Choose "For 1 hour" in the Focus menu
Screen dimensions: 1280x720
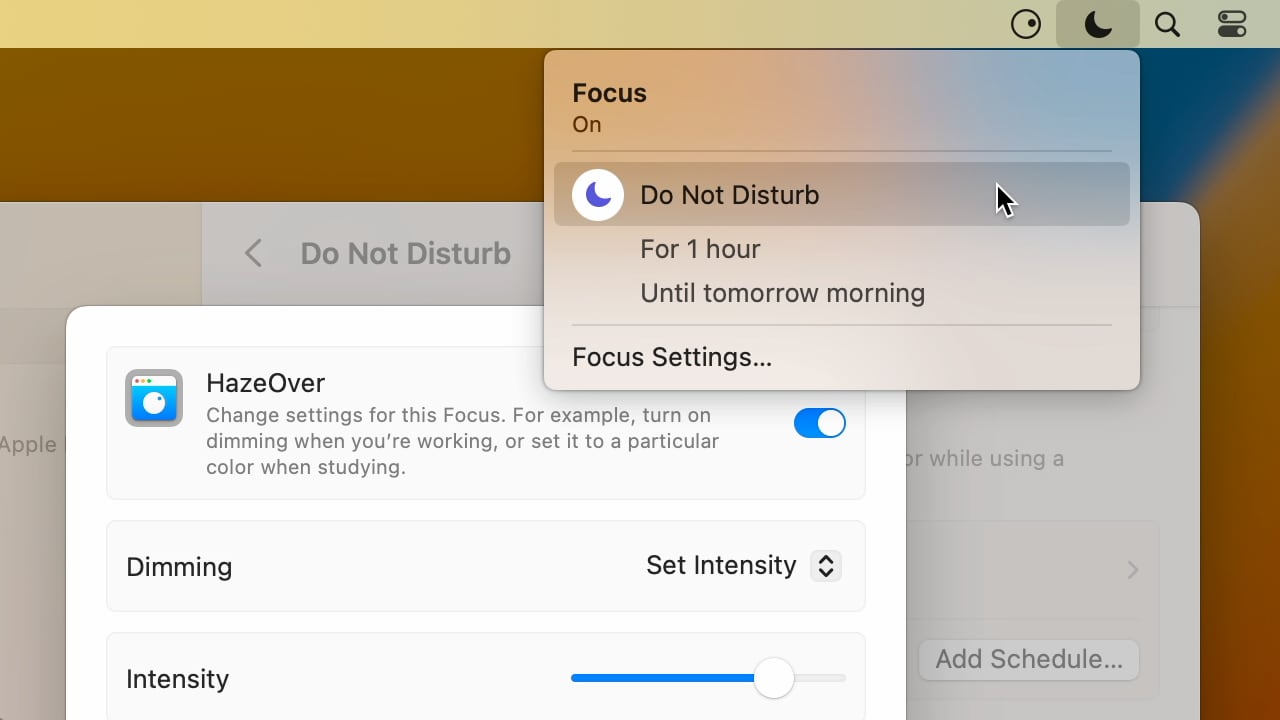pyautogui.click(x=700, y=249)
